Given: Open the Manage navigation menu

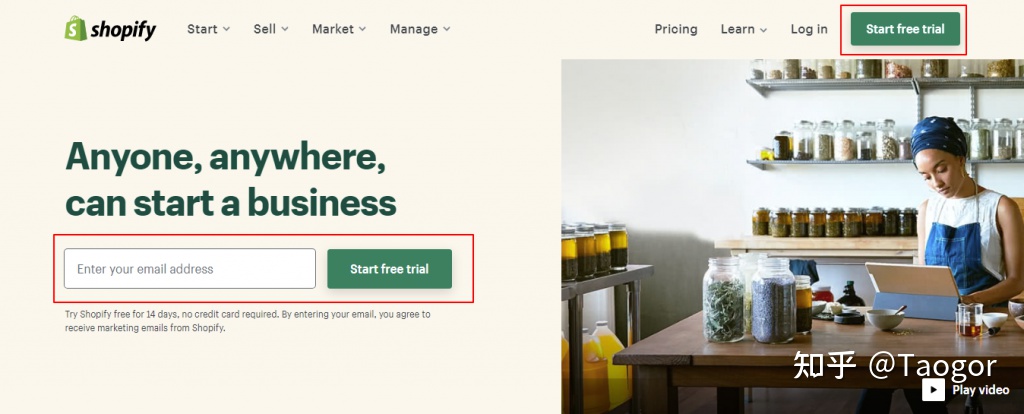Looking at the screenshot, I should point(420,29).
